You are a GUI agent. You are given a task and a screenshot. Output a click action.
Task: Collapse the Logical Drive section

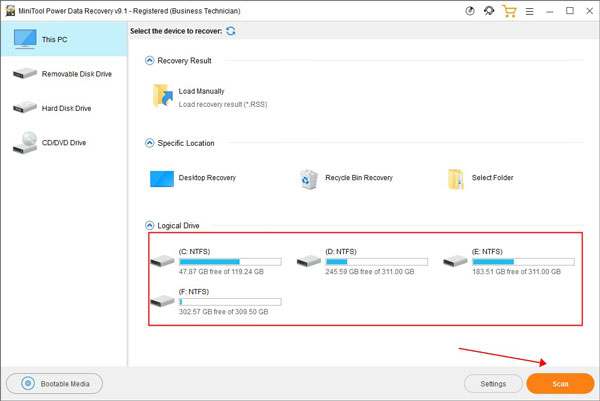[x=150, y=226]
